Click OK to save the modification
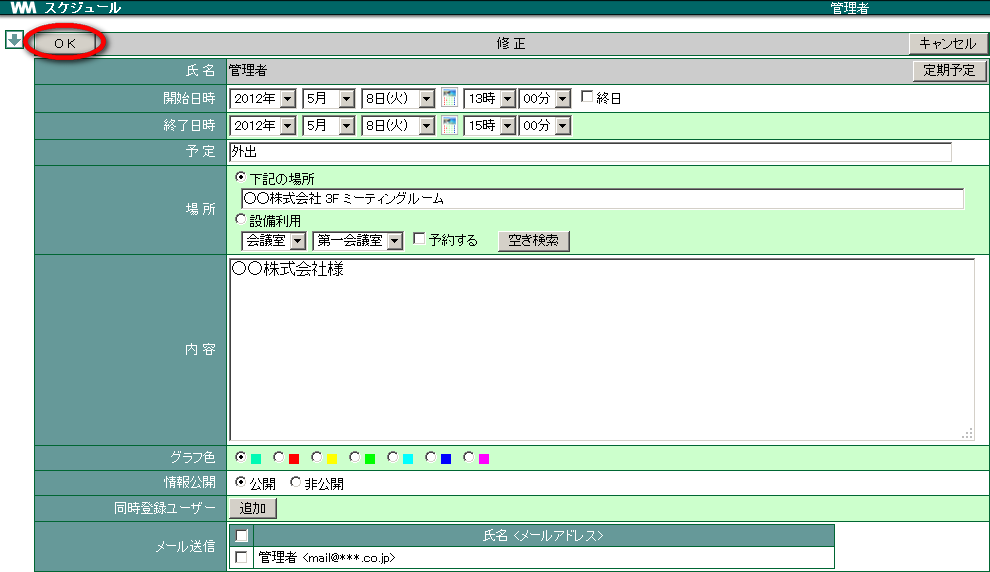The height and width of the screenshot is (572, 990). pos(65,44)
